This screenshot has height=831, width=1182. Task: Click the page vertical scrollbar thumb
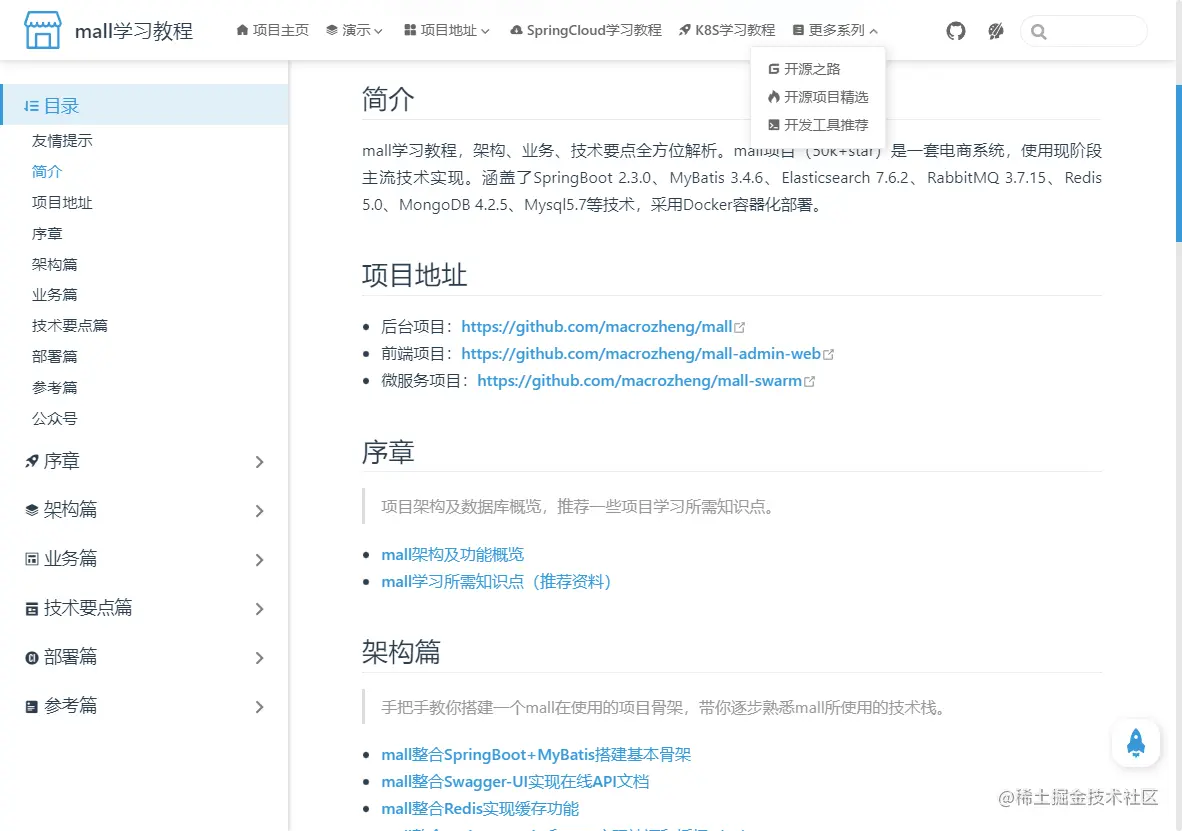pos(1178,163)
